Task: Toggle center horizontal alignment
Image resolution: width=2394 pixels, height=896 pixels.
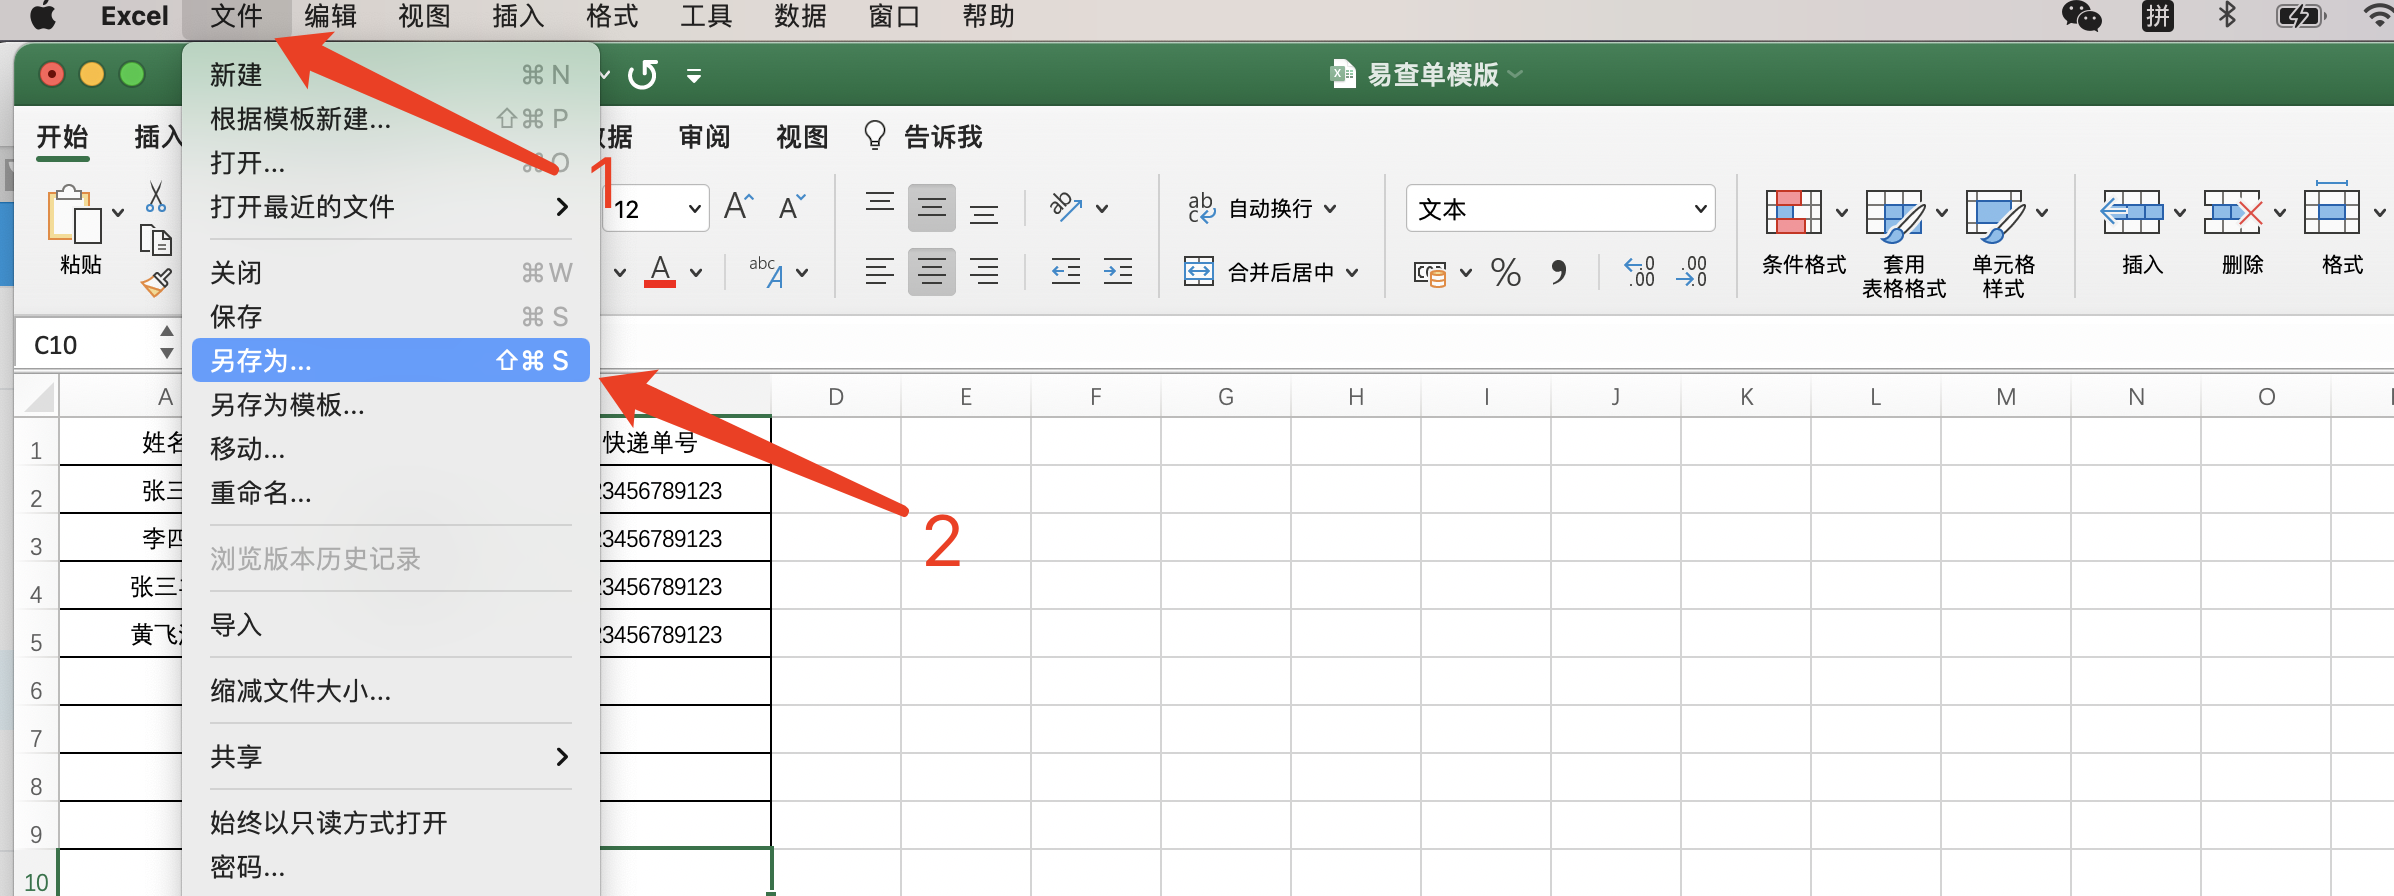Action: (x=932, y=271)
